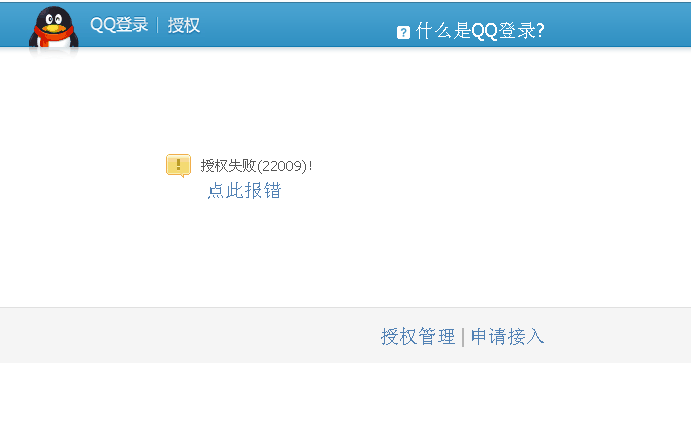Click the penguin's eyes on the logo

[54, 19]
